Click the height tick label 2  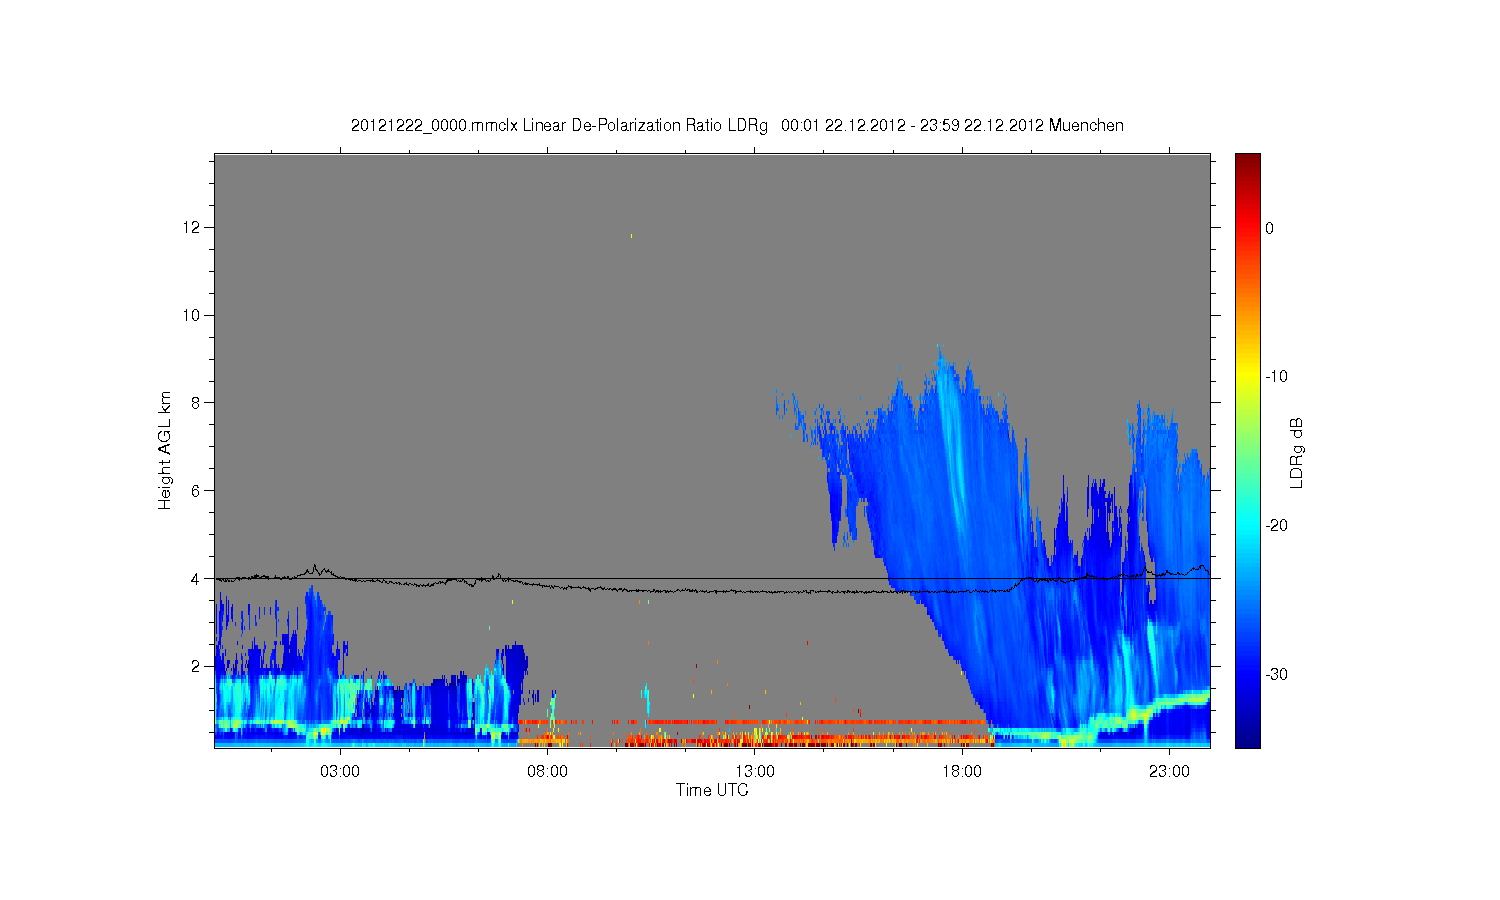click(197, 667)
